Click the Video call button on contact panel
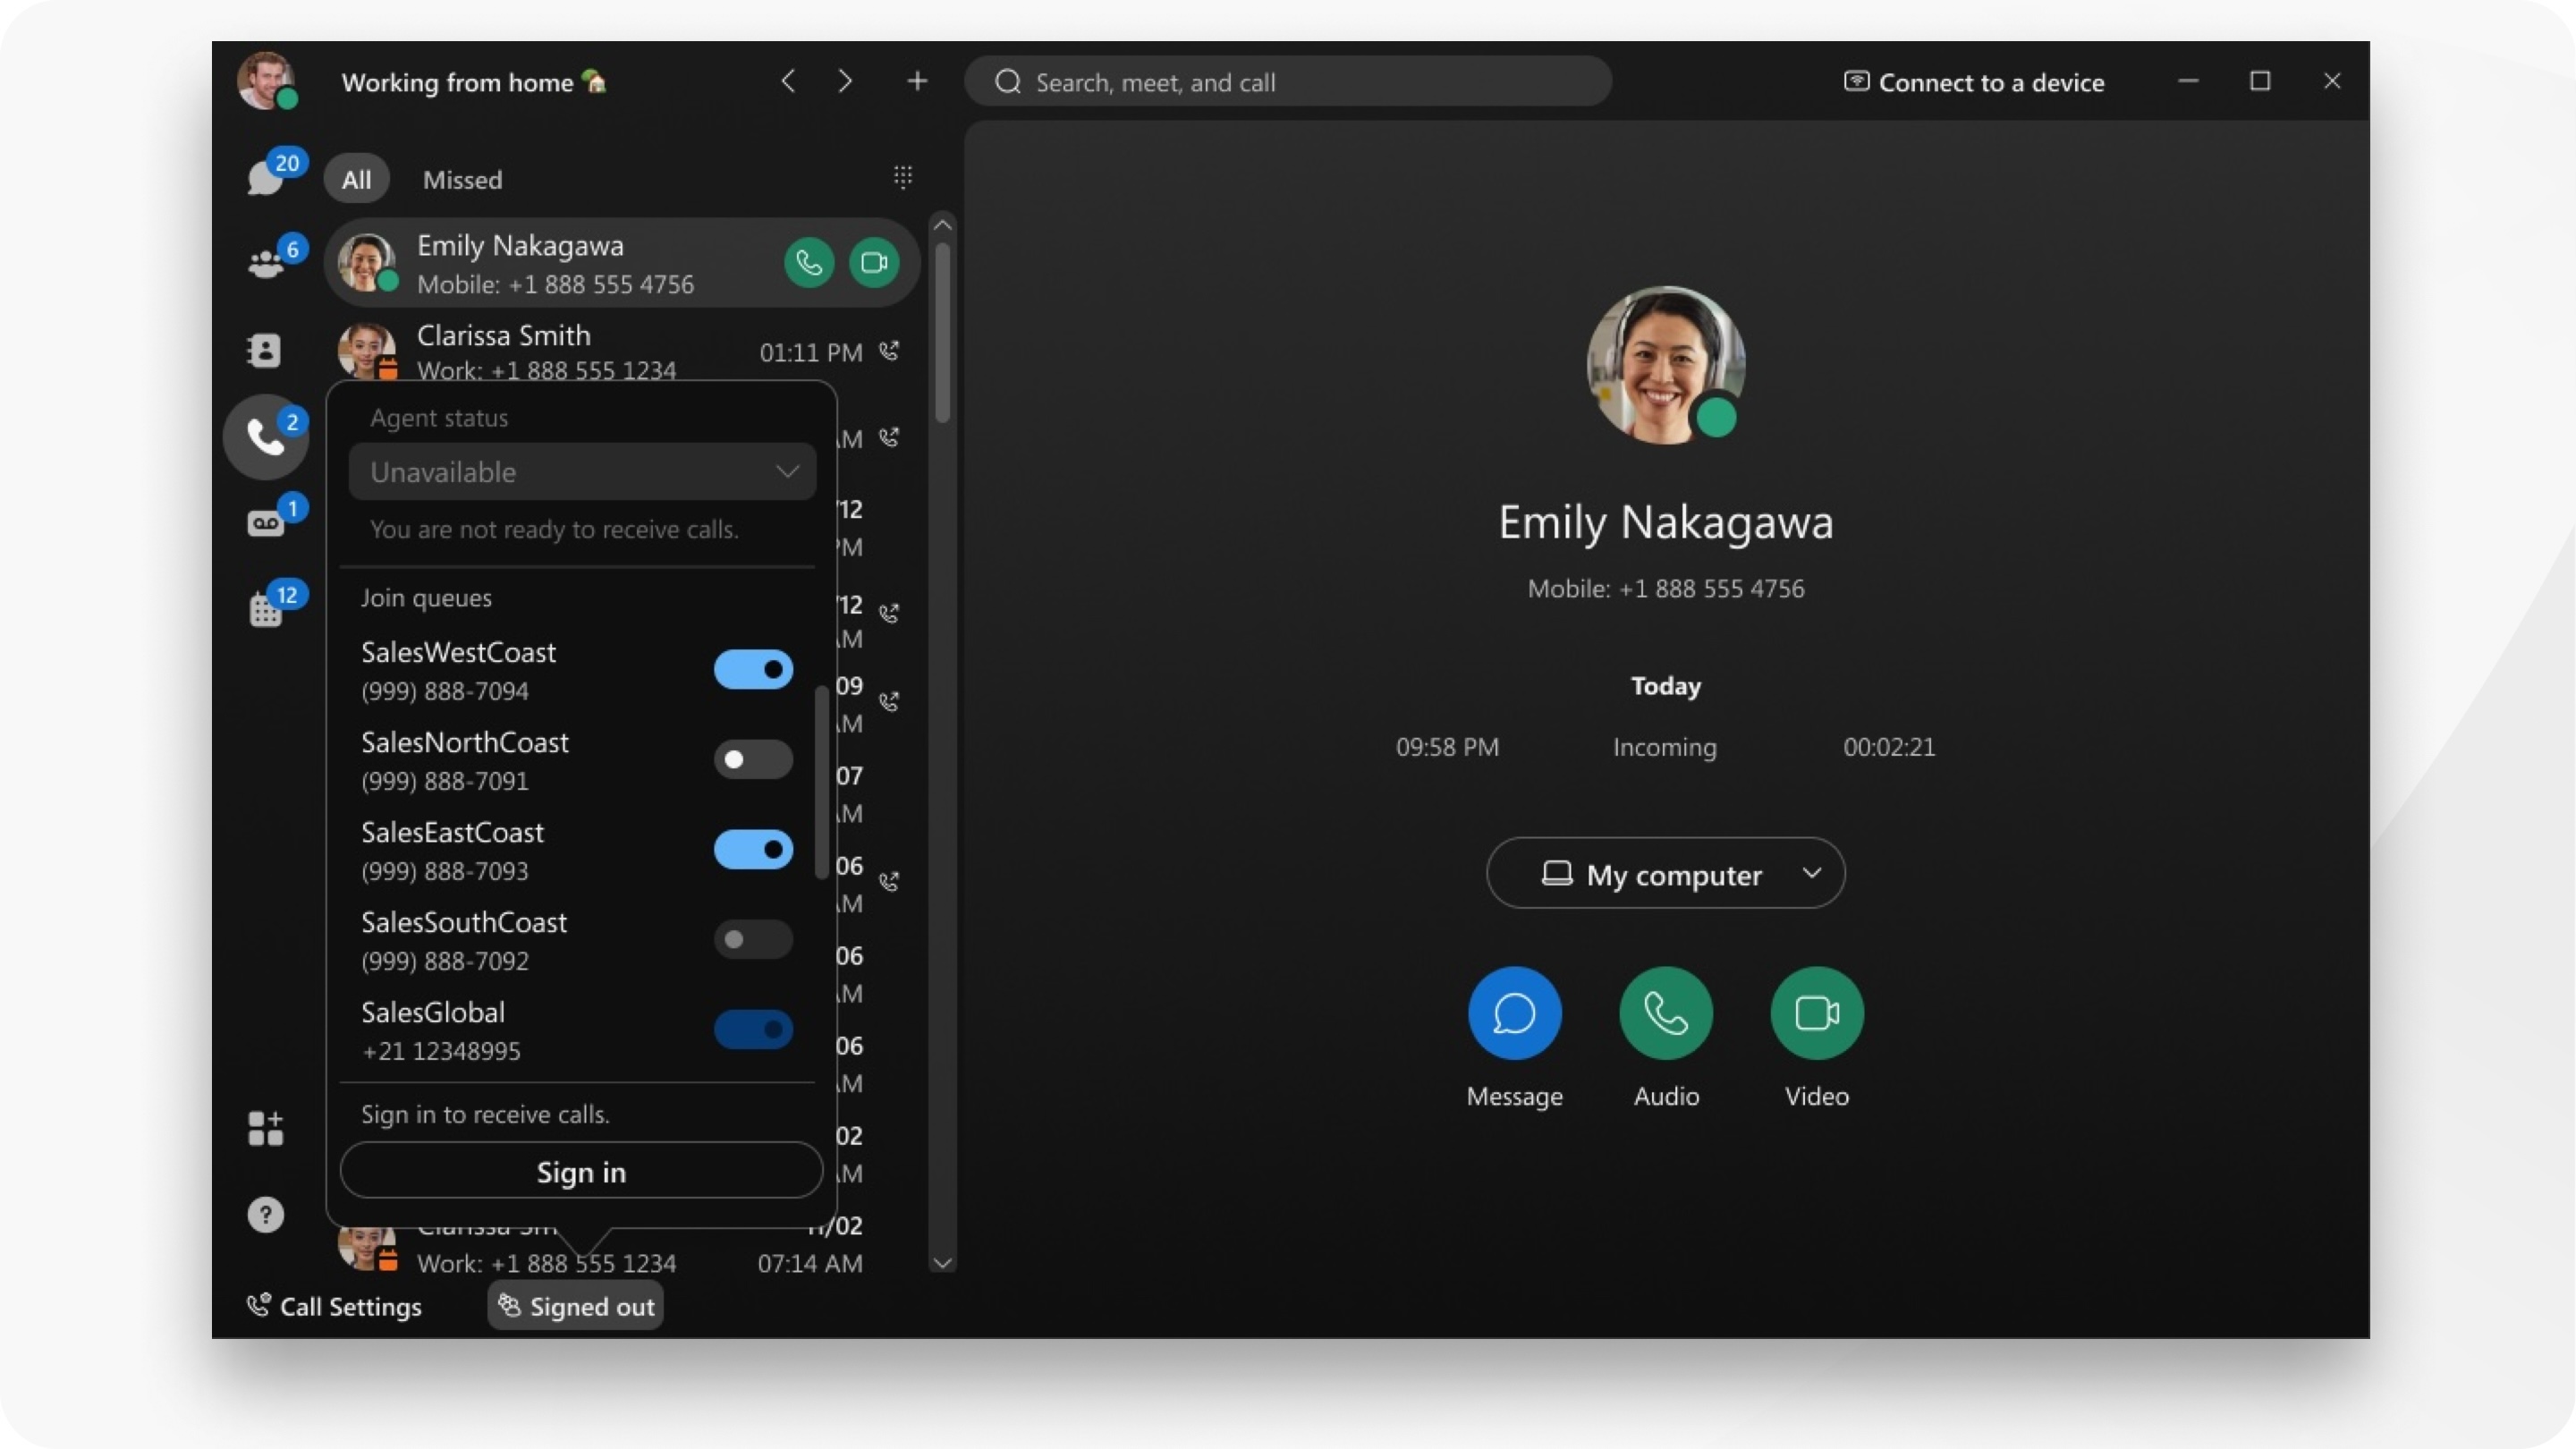 pyautogui.click(x=1817, y=1012)
